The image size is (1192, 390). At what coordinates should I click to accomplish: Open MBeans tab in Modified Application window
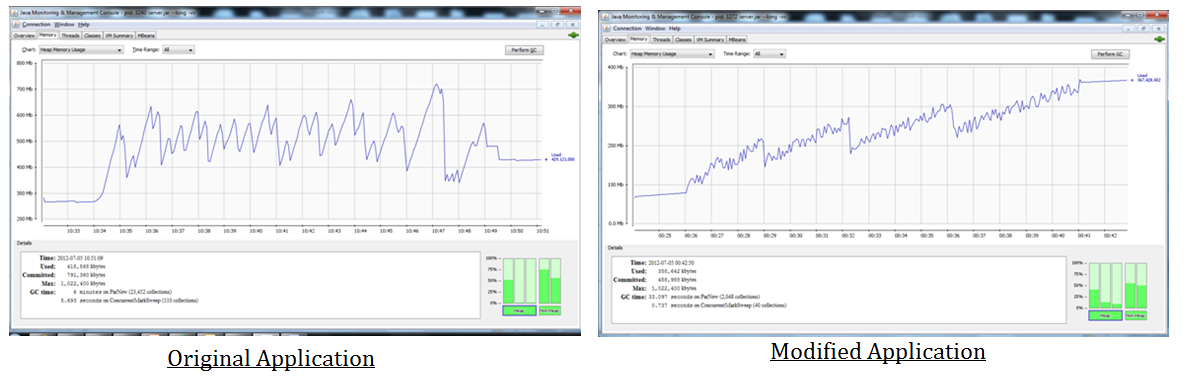pos(737,39)
